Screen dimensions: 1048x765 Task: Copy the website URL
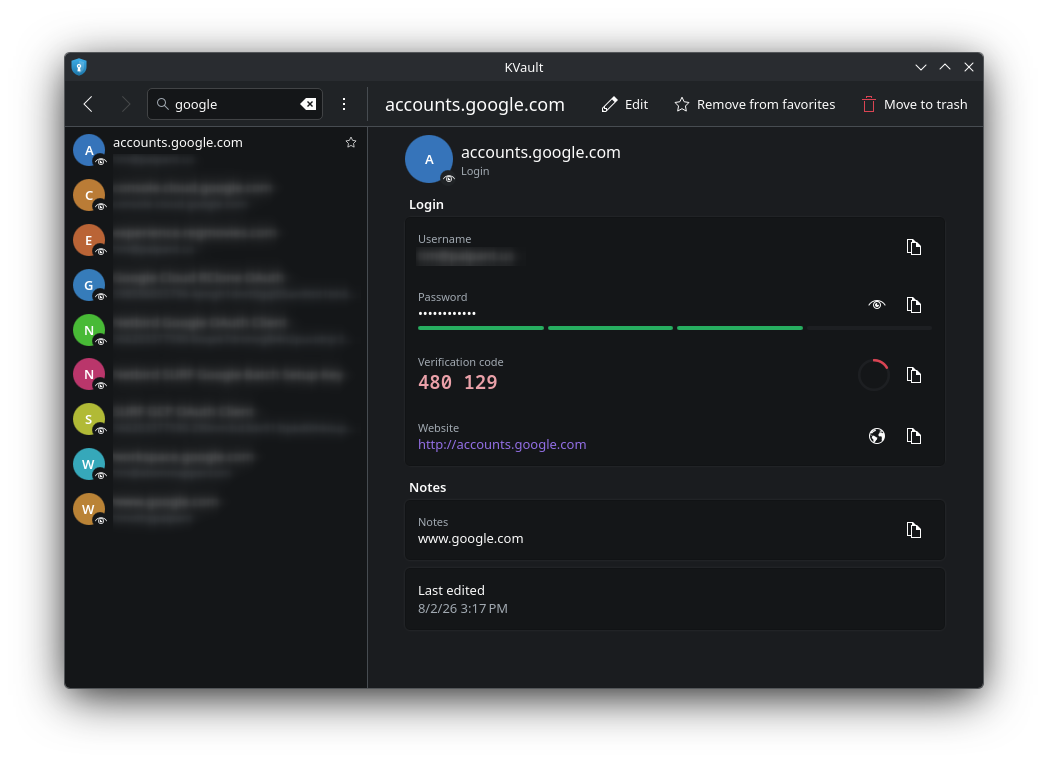pos(914,436)
